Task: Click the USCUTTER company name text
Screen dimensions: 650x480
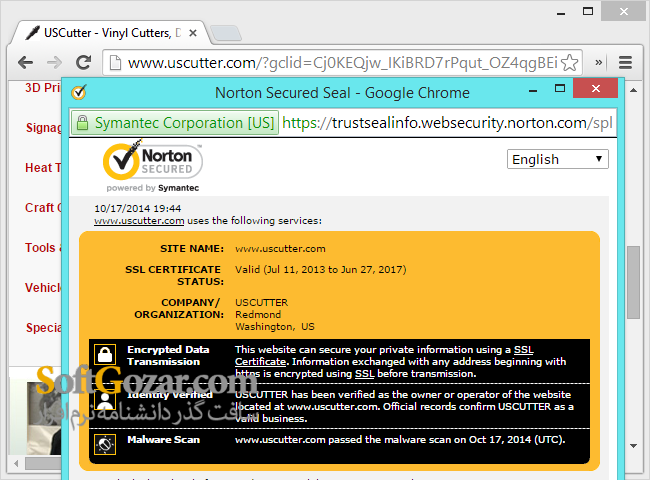Action: [261, 303]
